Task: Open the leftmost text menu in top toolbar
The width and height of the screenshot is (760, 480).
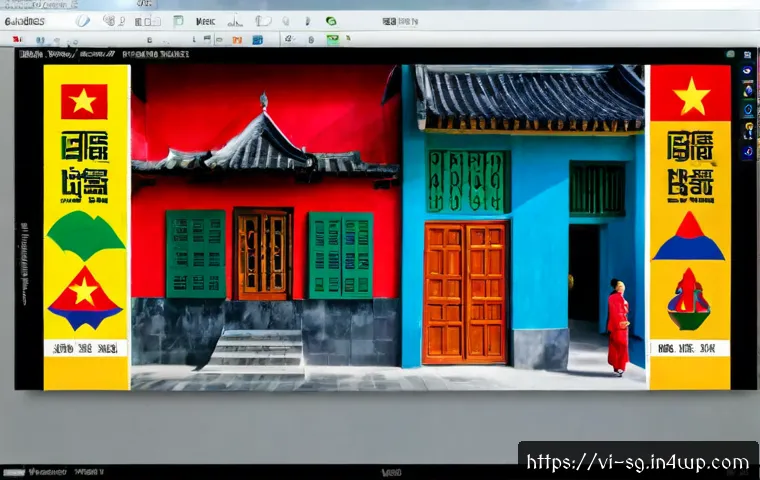Action: click(x=25, y=21)
